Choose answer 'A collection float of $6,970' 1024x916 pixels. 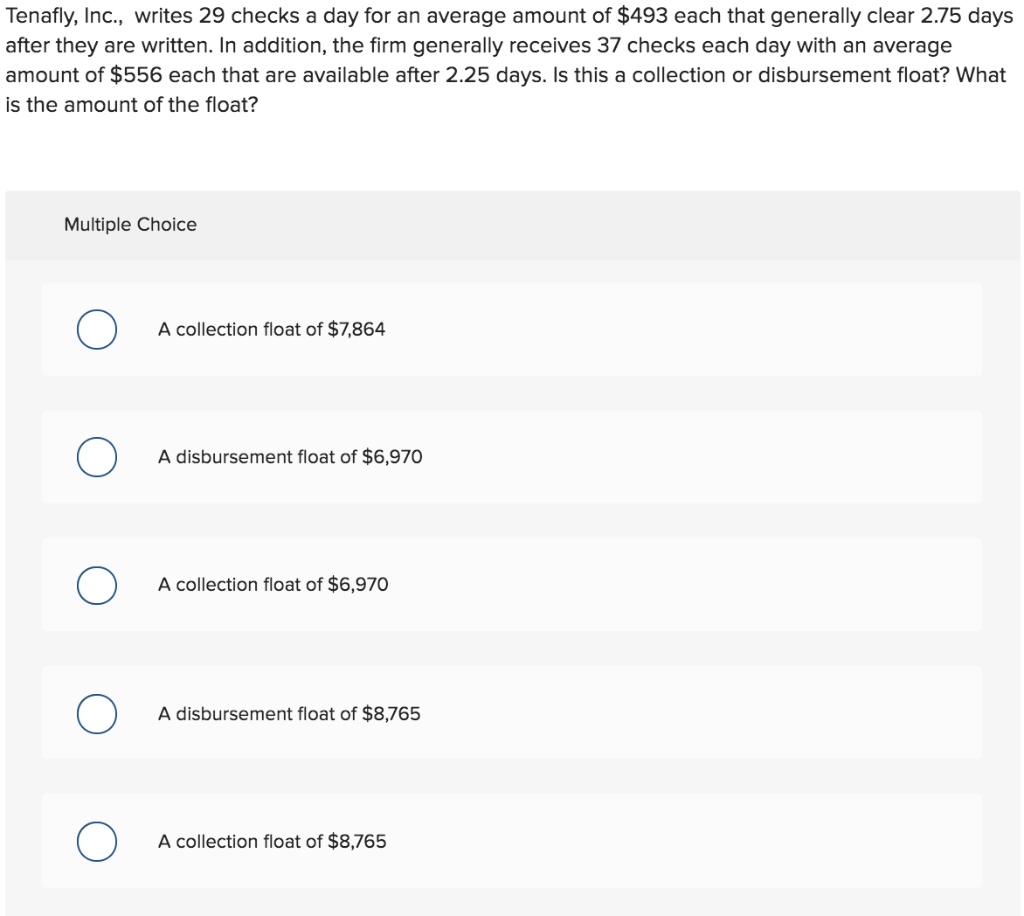tap(271, 585)
